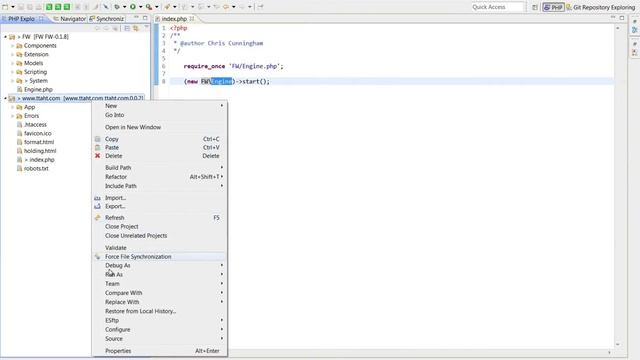
Task: Open the Refactor submenu
Action: point(159,177)
